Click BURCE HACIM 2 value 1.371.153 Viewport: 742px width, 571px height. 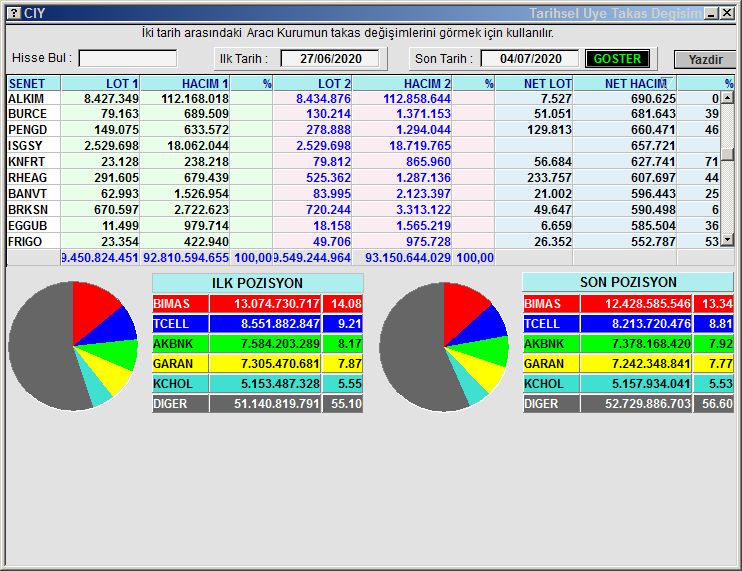(424, 114)
